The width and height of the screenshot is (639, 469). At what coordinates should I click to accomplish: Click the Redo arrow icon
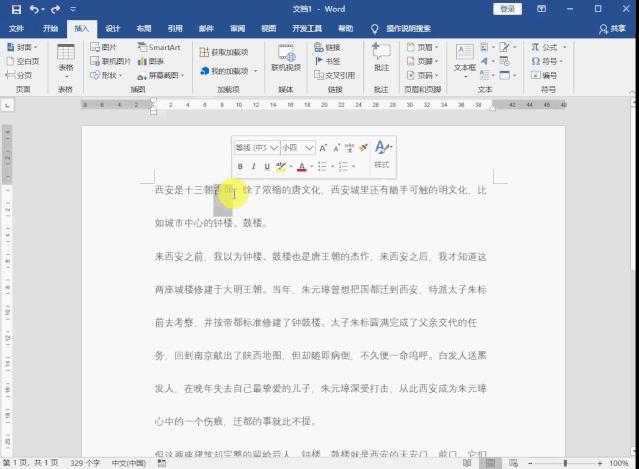point(56,9)
